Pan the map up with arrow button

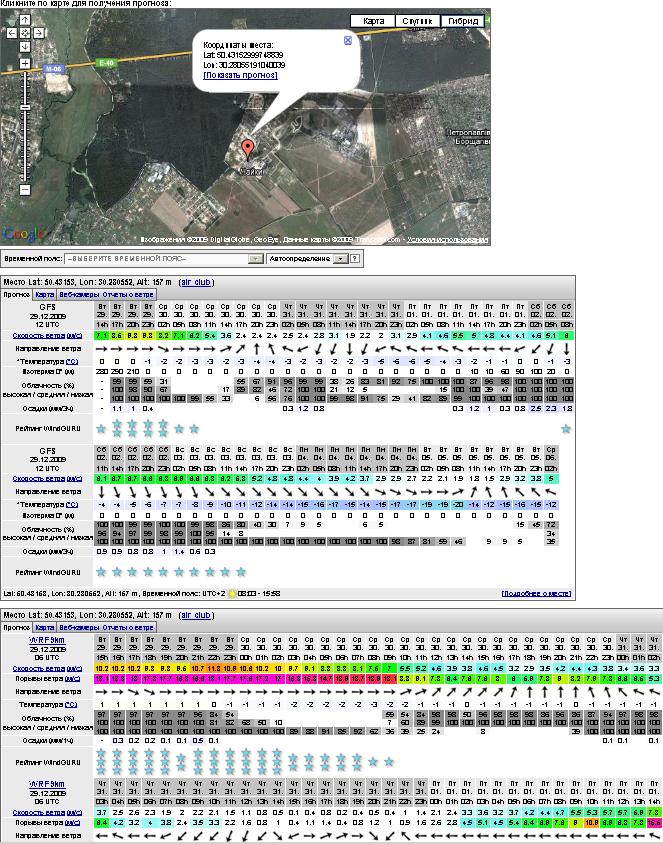click(x=23, y=21)
